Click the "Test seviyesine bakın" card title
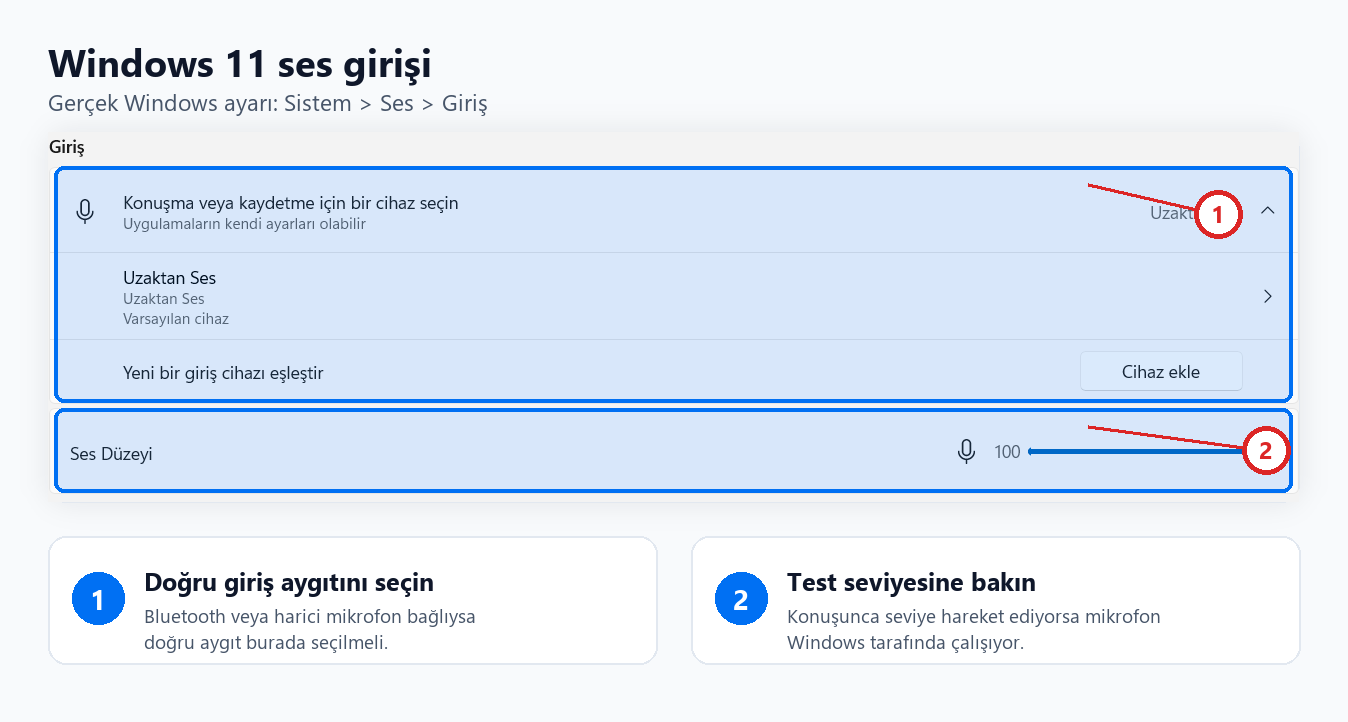Viewport: 1348px width, 722px height. pyautogui.click(x=911, y=582)
